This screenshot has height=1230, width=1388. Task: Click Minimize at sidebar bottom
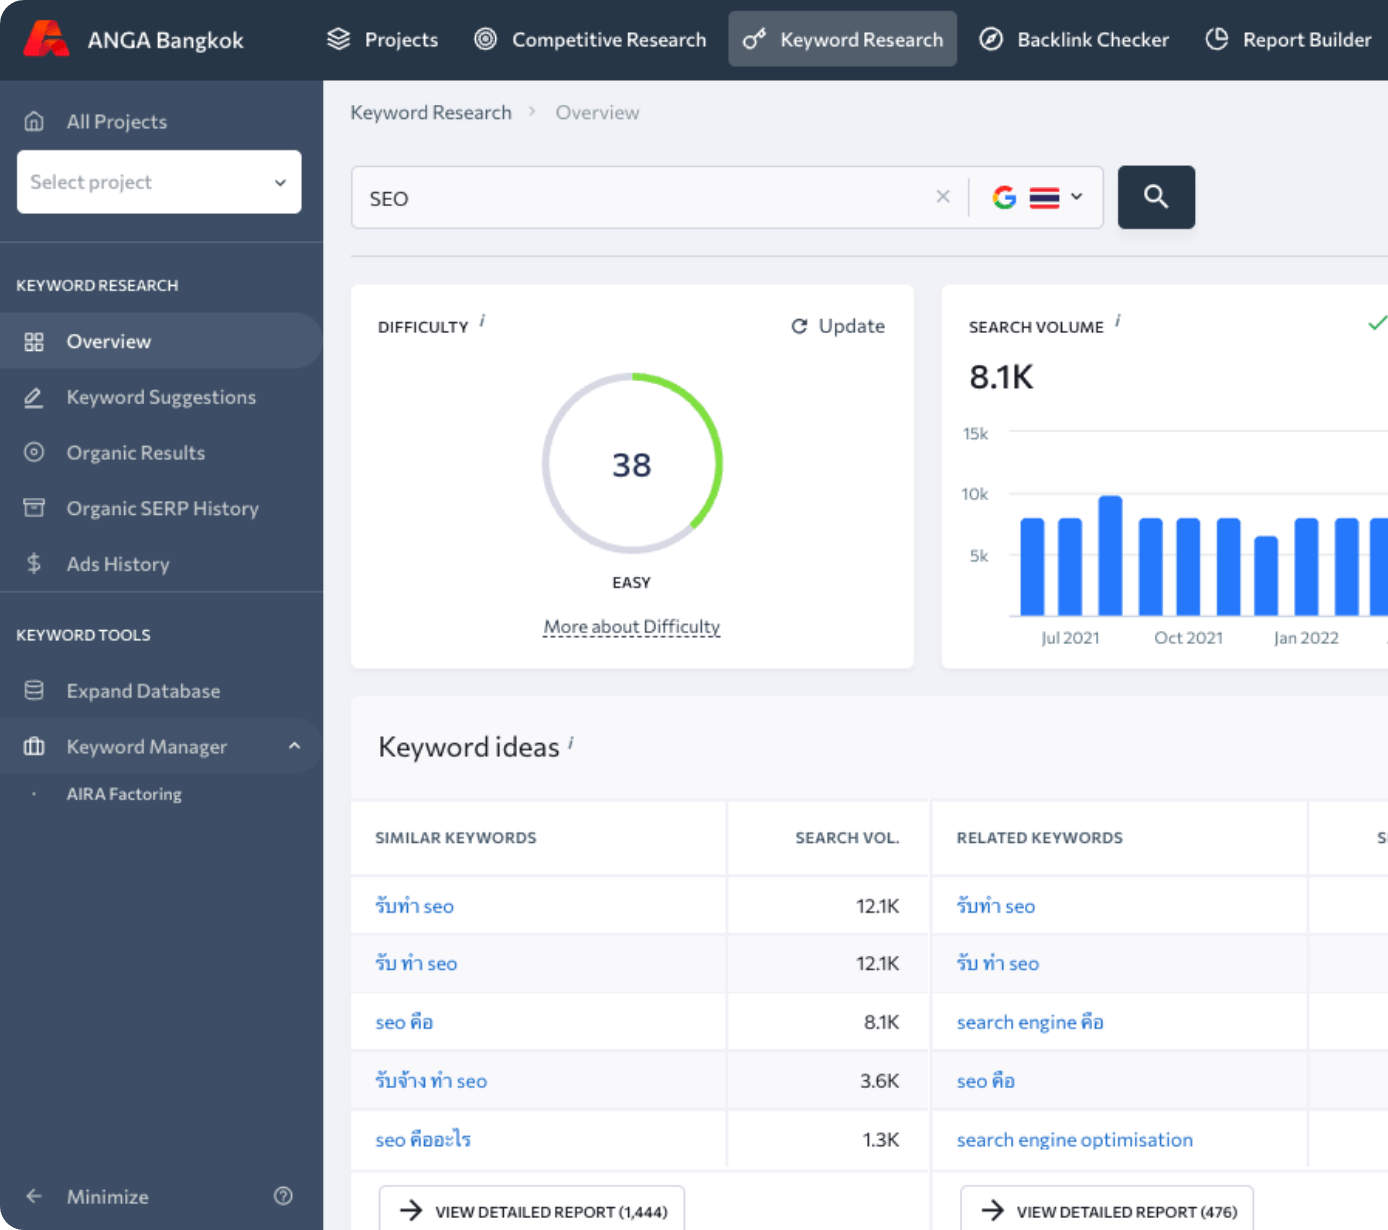107,1196
